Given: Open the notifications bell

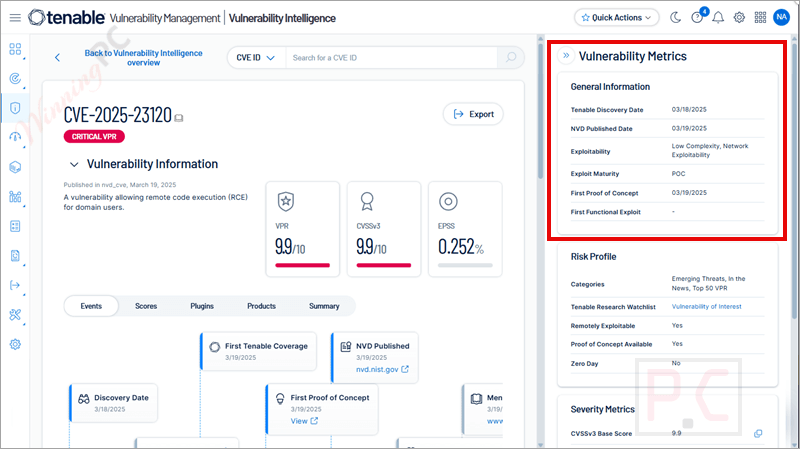Looking at the screenshot, I should coord(718,18).
